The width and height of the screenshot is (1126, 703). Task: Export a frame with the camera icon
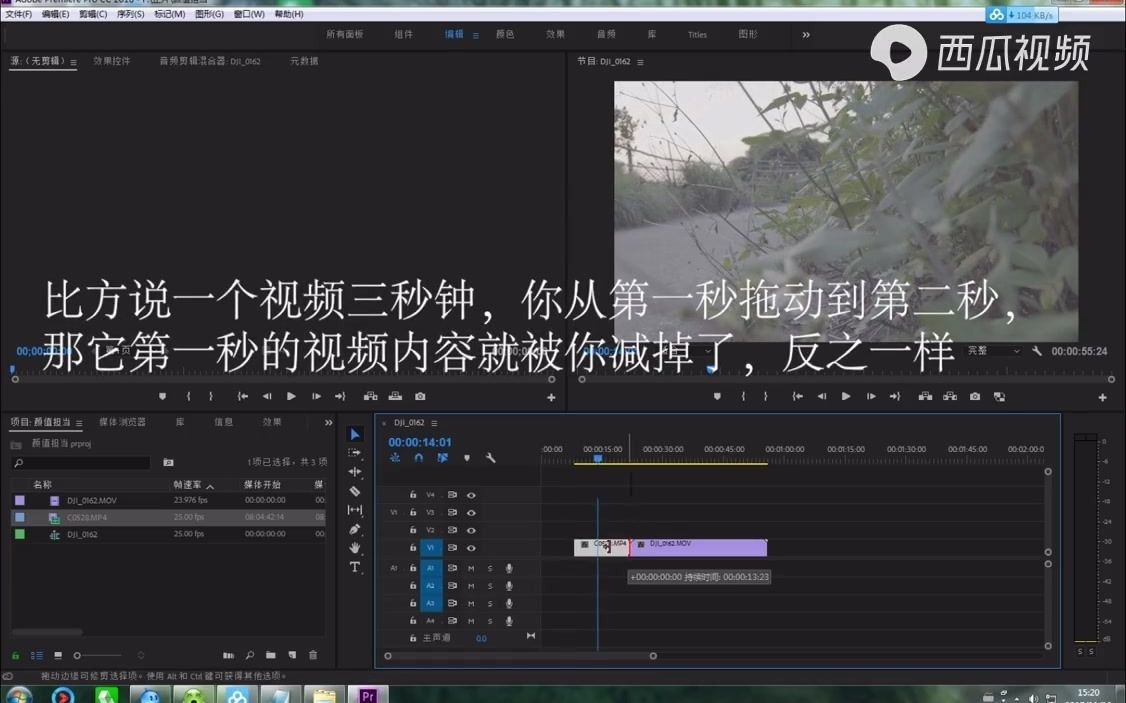click(975, 396)
